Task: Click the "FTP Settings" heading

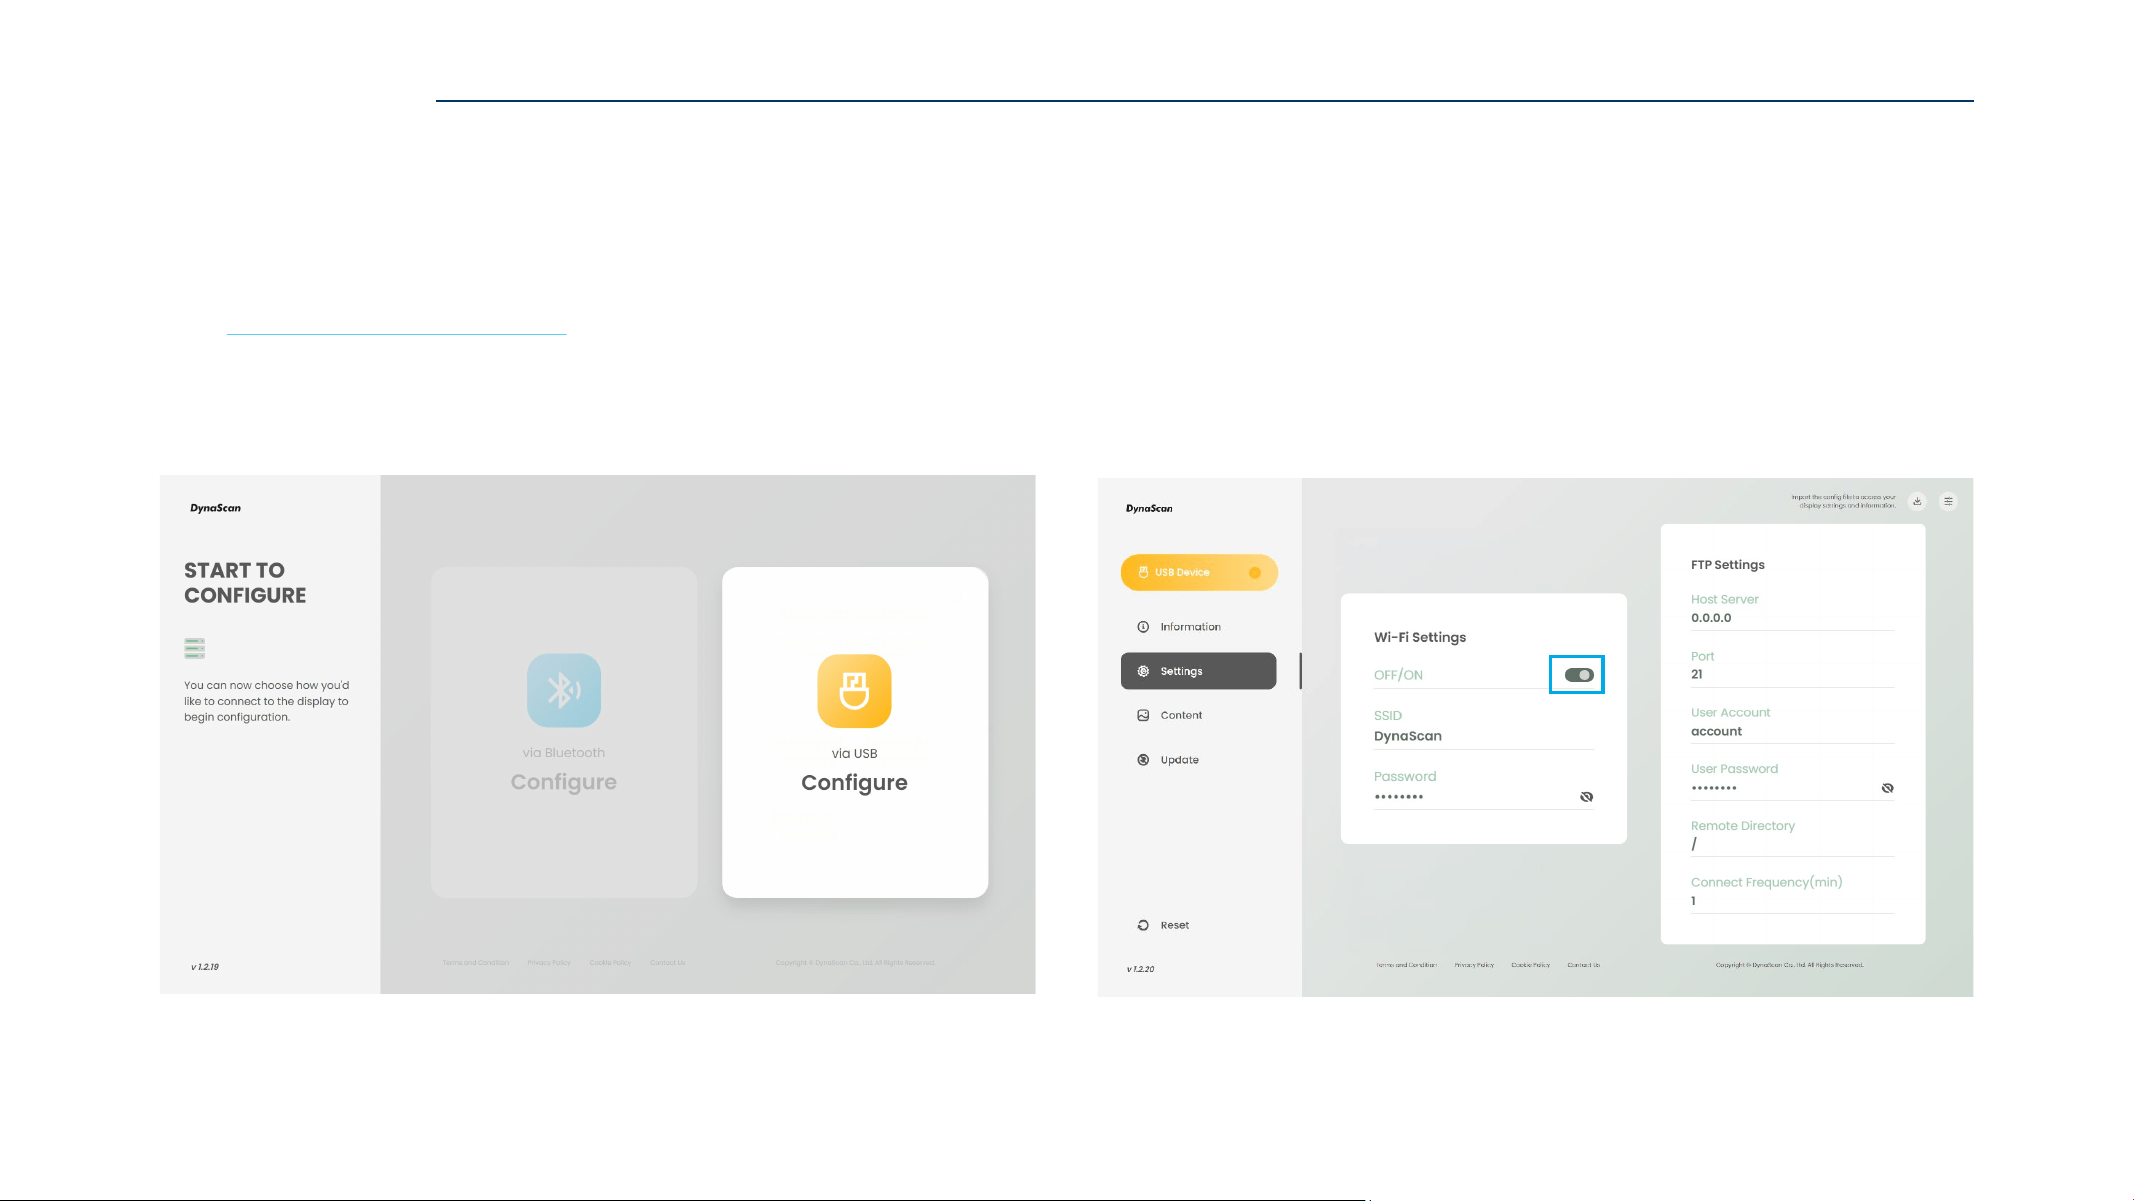Action: click(1727, 565)
